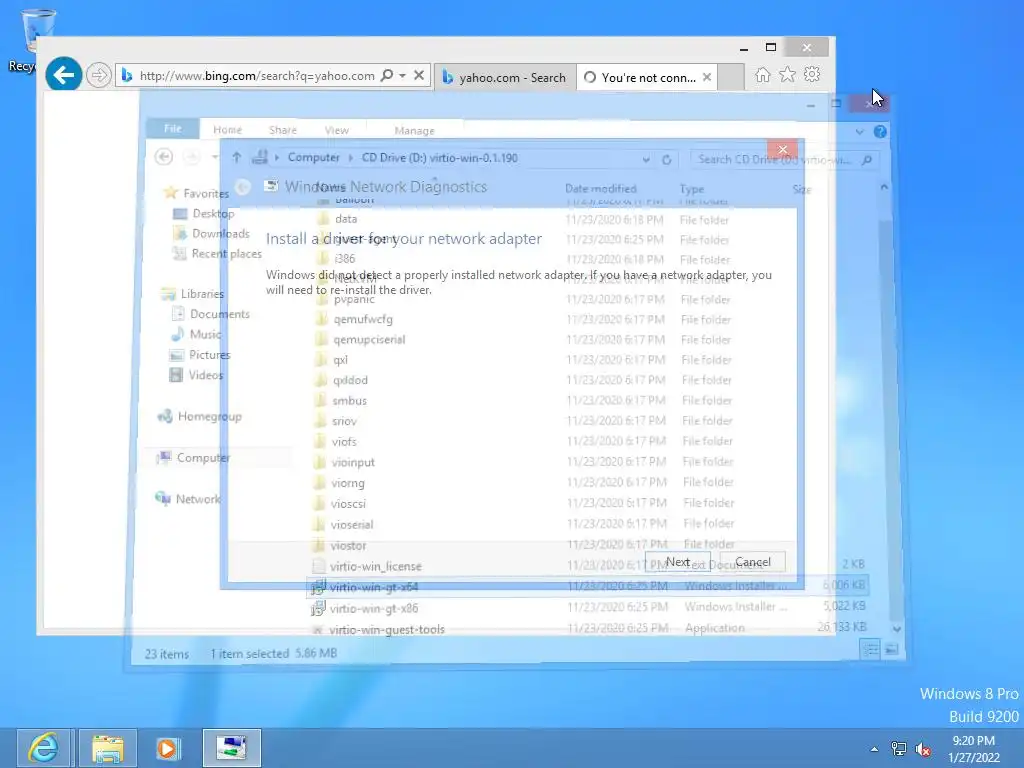Open the Manage ribbon tab in File Explorer
The height and width of the screenshot is (768, 1024).
coord(414,131)
